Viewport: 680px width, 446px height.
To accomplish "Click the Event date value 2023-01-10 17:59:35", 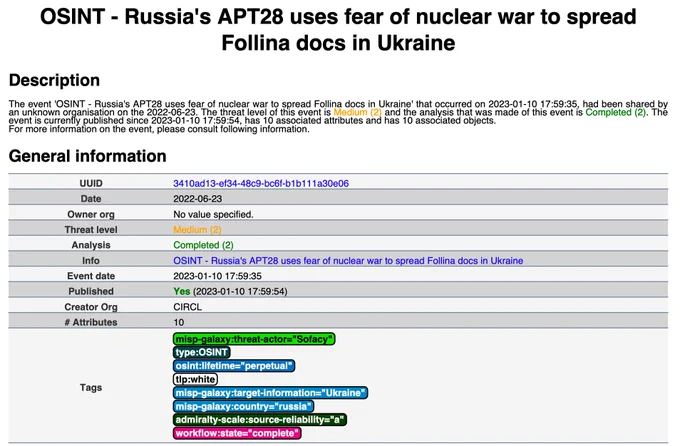I will click(217, 276).
